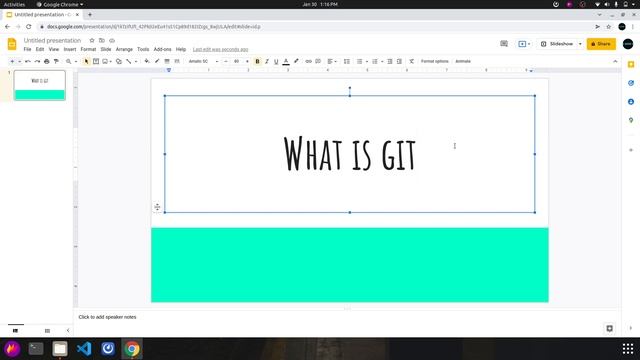Screen dimensions: 640x360
Task: Move the presentation to a folder
Action: tap(102, 40)
